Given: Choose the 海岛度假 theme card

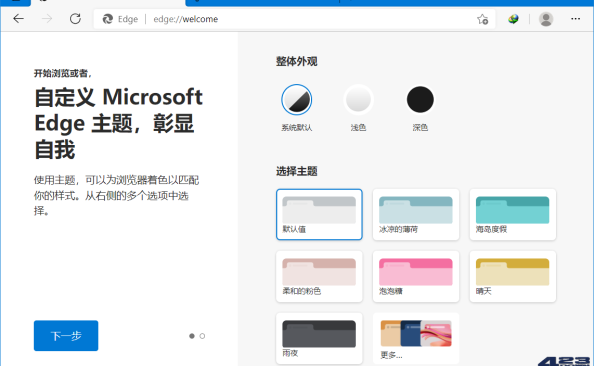Looking at the screenshot, I should pyautogui.click(x=513, y=214).
